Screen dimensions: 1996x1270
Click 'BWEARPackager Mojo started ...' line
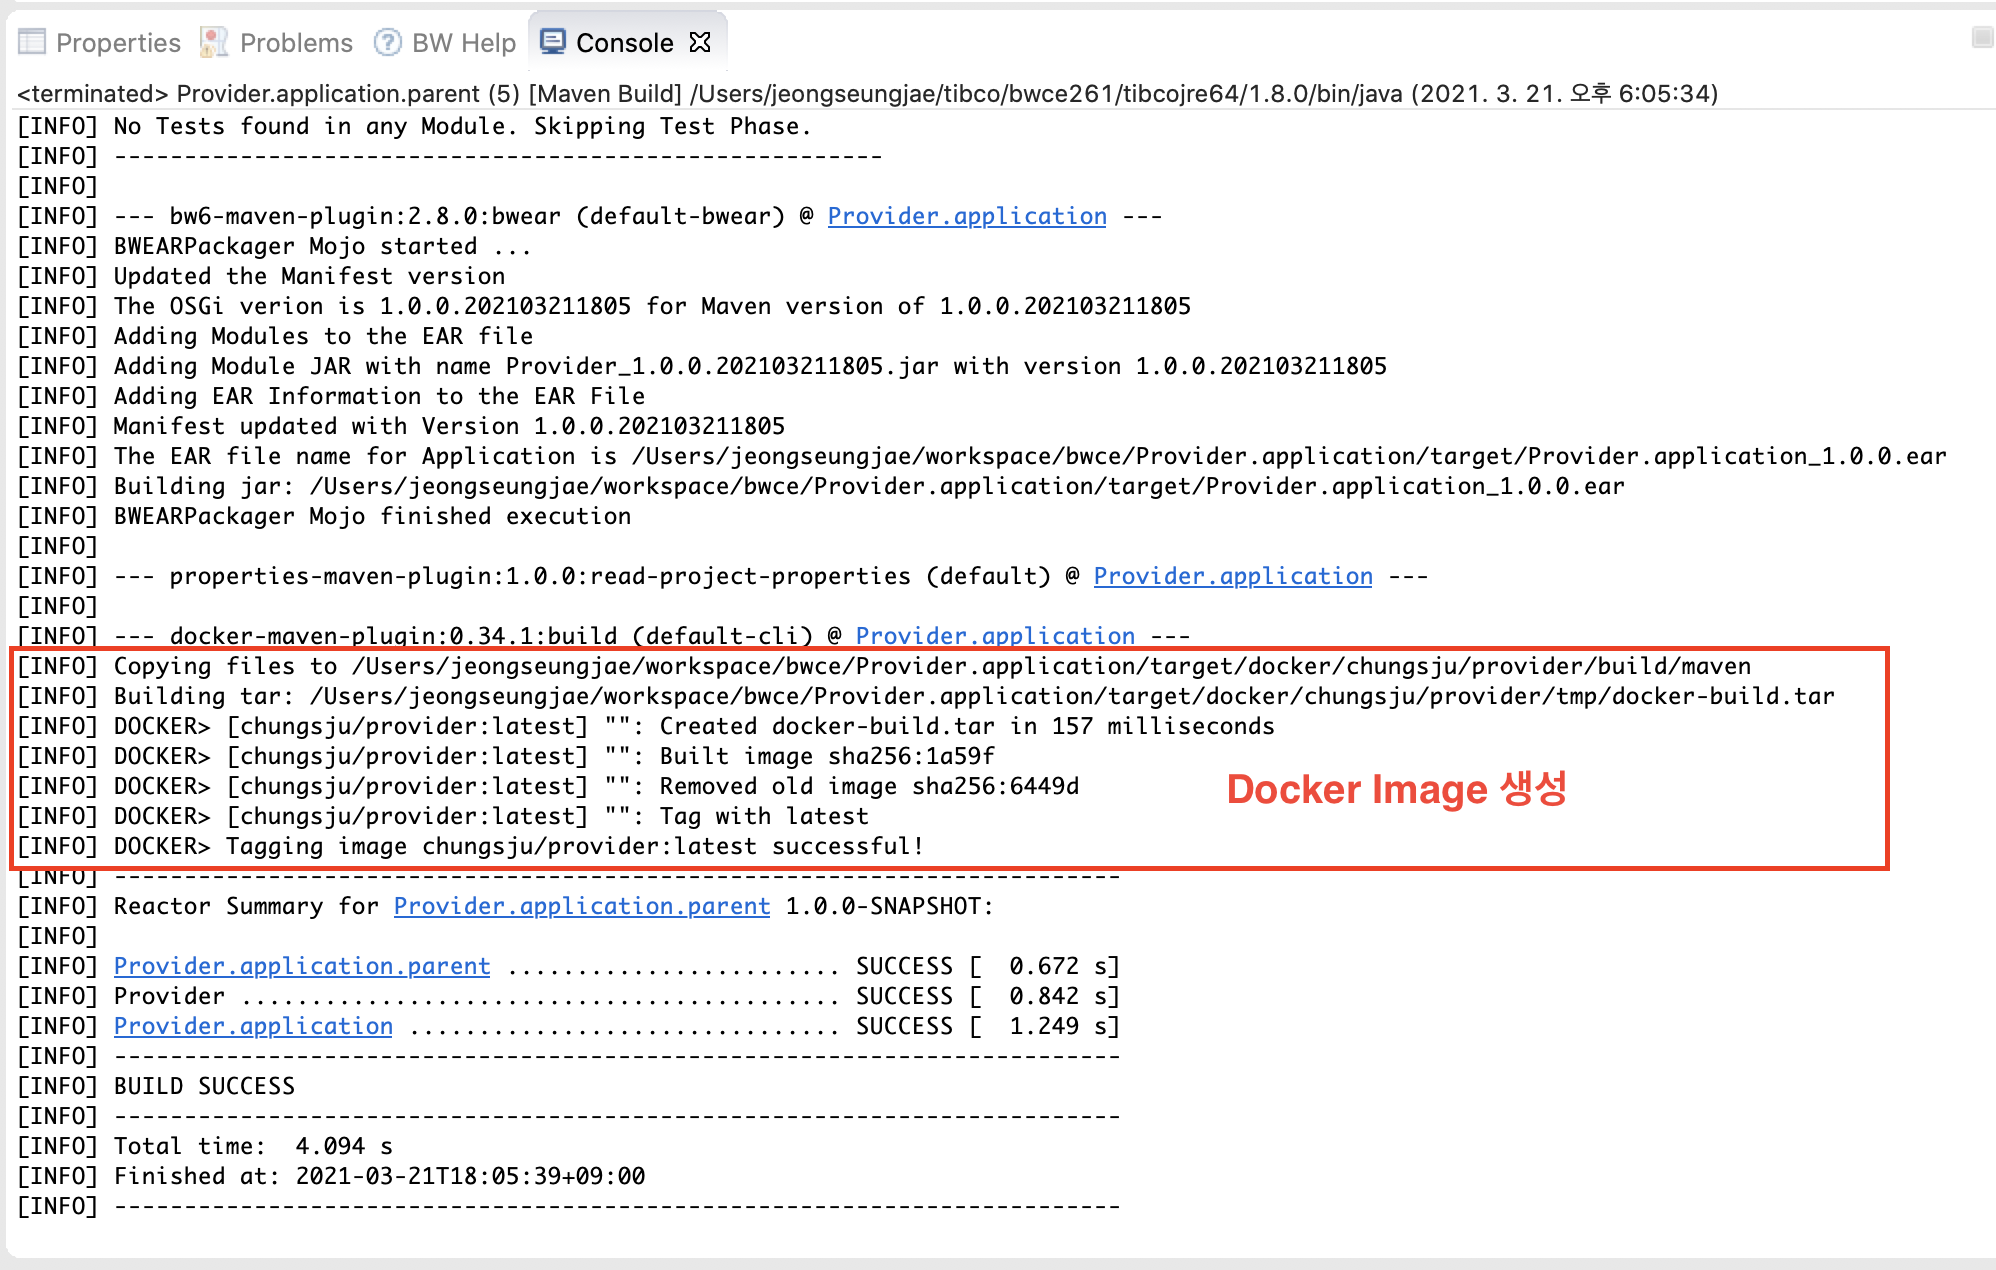point(274,246)
